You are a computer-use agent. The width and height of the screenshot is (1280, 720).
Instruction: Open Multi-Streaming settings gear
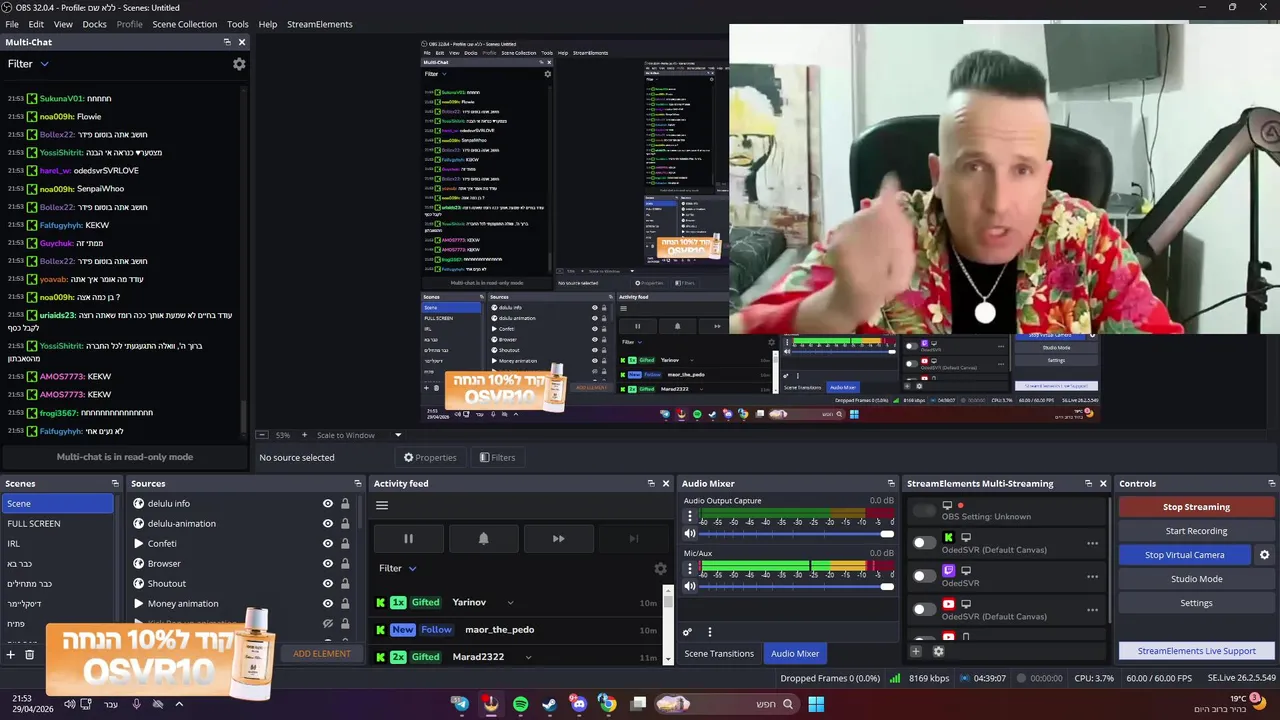click(x=938, y=652)
